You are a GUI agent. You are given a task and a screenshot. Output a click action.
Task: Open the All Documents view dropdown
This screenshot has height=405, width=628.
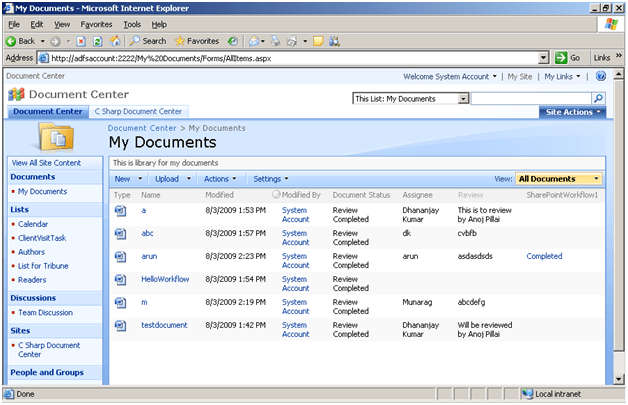[559, 178]
